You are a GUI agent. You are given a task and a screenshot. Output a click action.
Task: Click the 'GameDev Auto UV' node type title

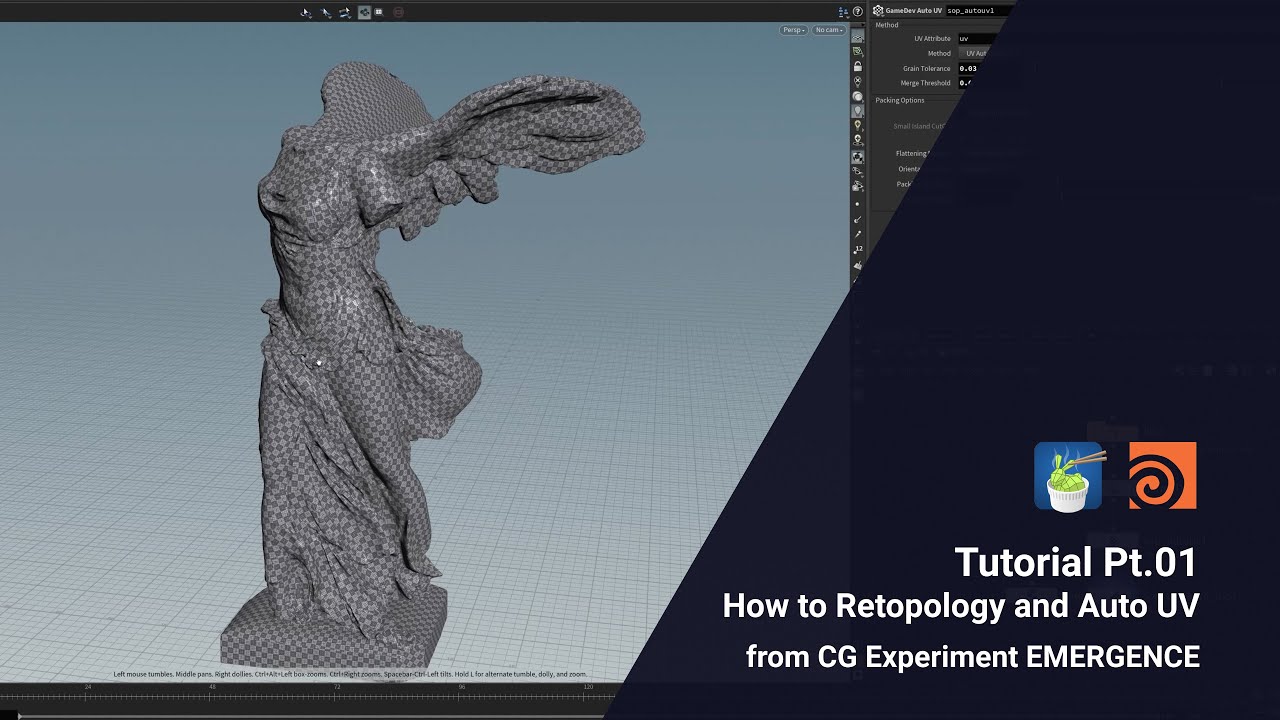tap(913, 10)
